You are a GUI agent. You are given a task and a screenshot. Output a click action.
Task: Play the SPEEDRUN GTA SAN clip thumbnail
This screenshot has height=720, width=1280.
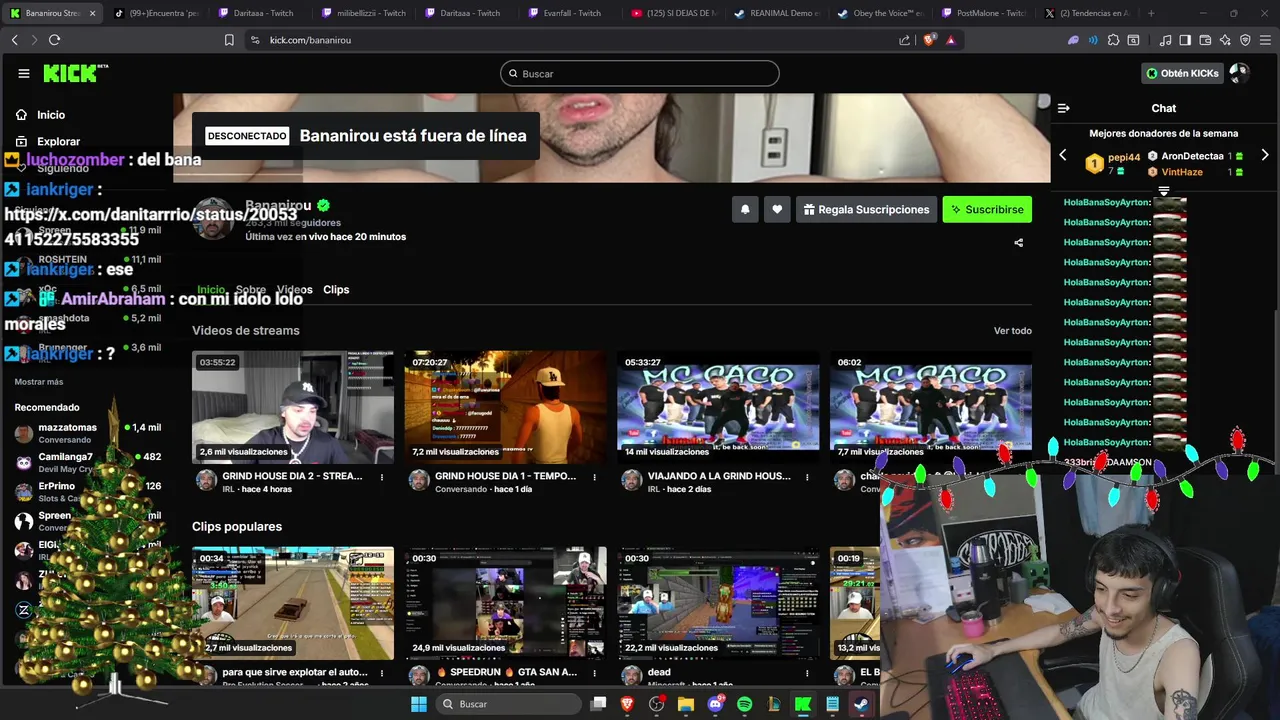[505, 603]
